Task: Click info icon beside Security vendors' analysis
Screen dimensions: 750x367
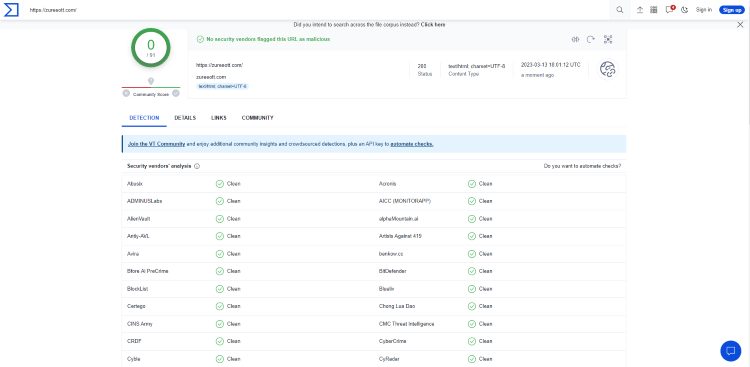Action: pos(197,167)
